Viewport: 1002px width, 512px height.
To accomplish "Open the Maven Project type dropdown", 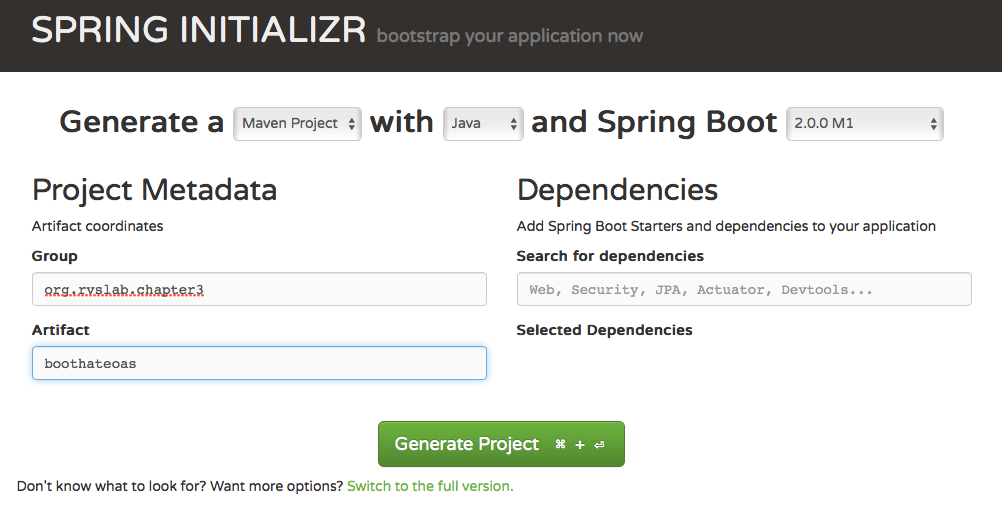I will coord(297,123).
